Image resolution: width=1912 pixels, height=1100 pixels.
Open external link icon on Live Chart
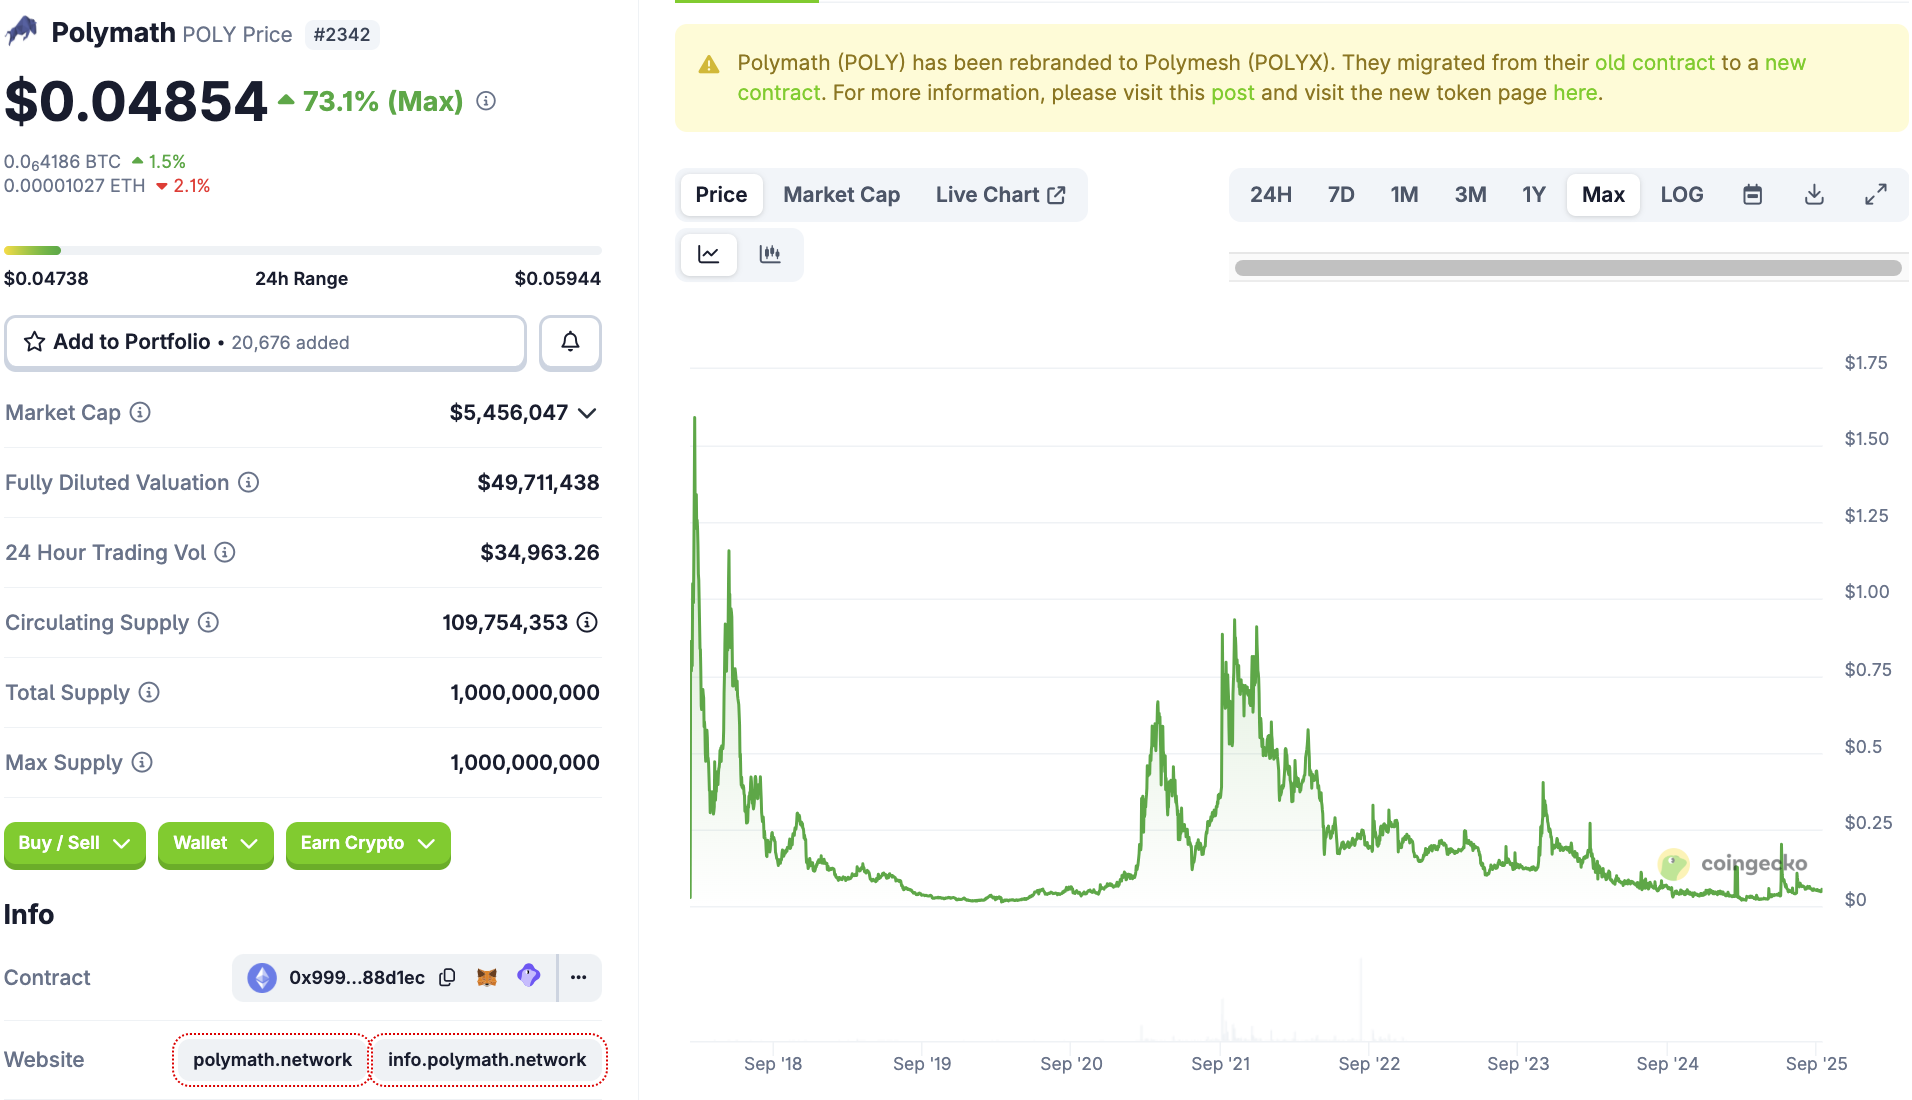pos(1056,195)
